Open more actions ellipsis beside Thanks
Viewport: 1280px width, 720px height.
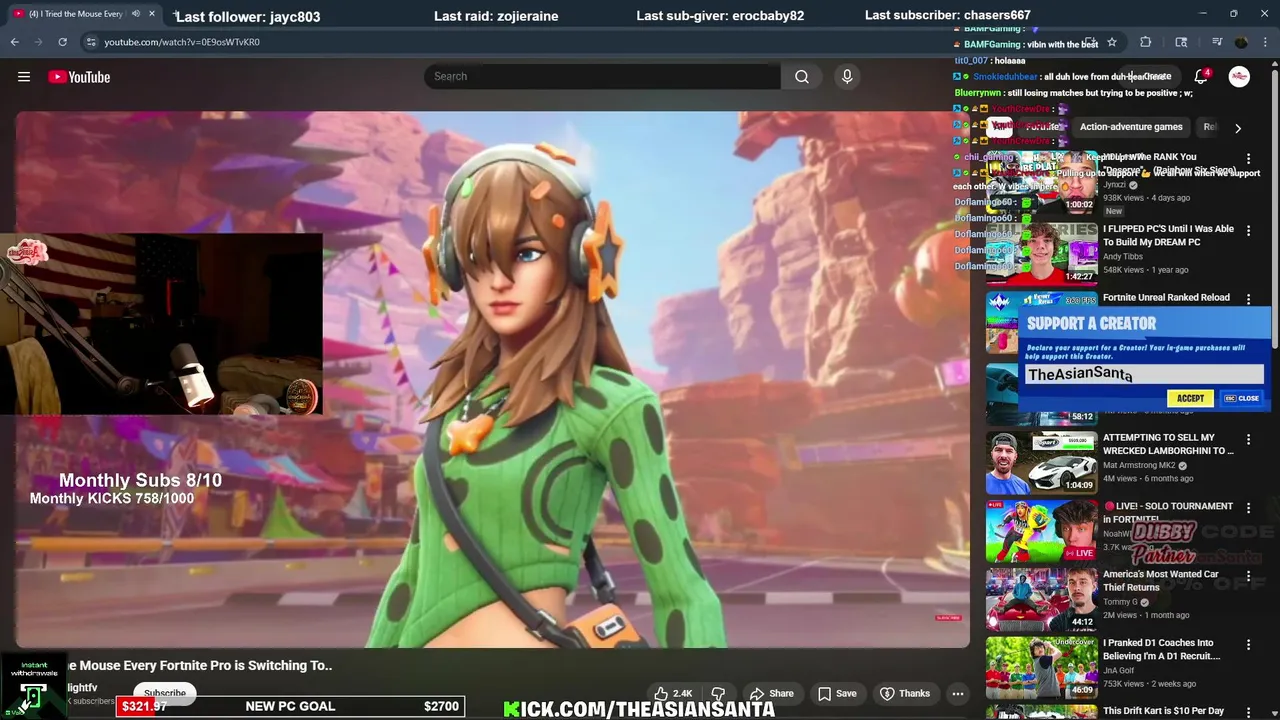958,693
